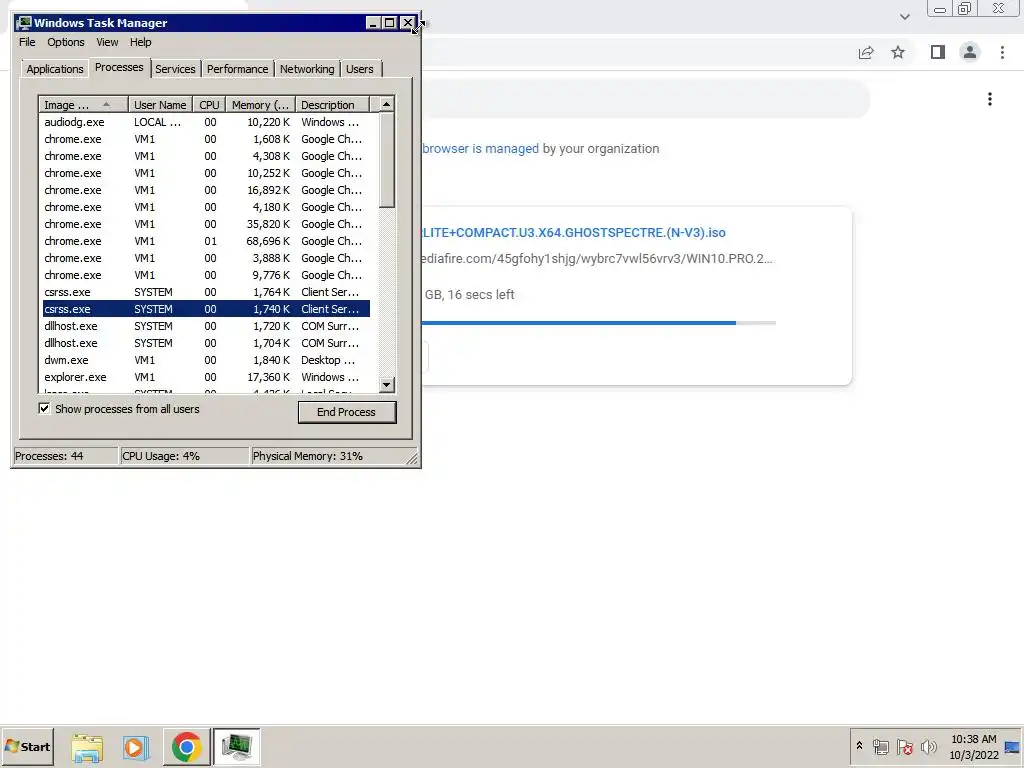Click the process list scrollbar thumb

pos(387,160)
